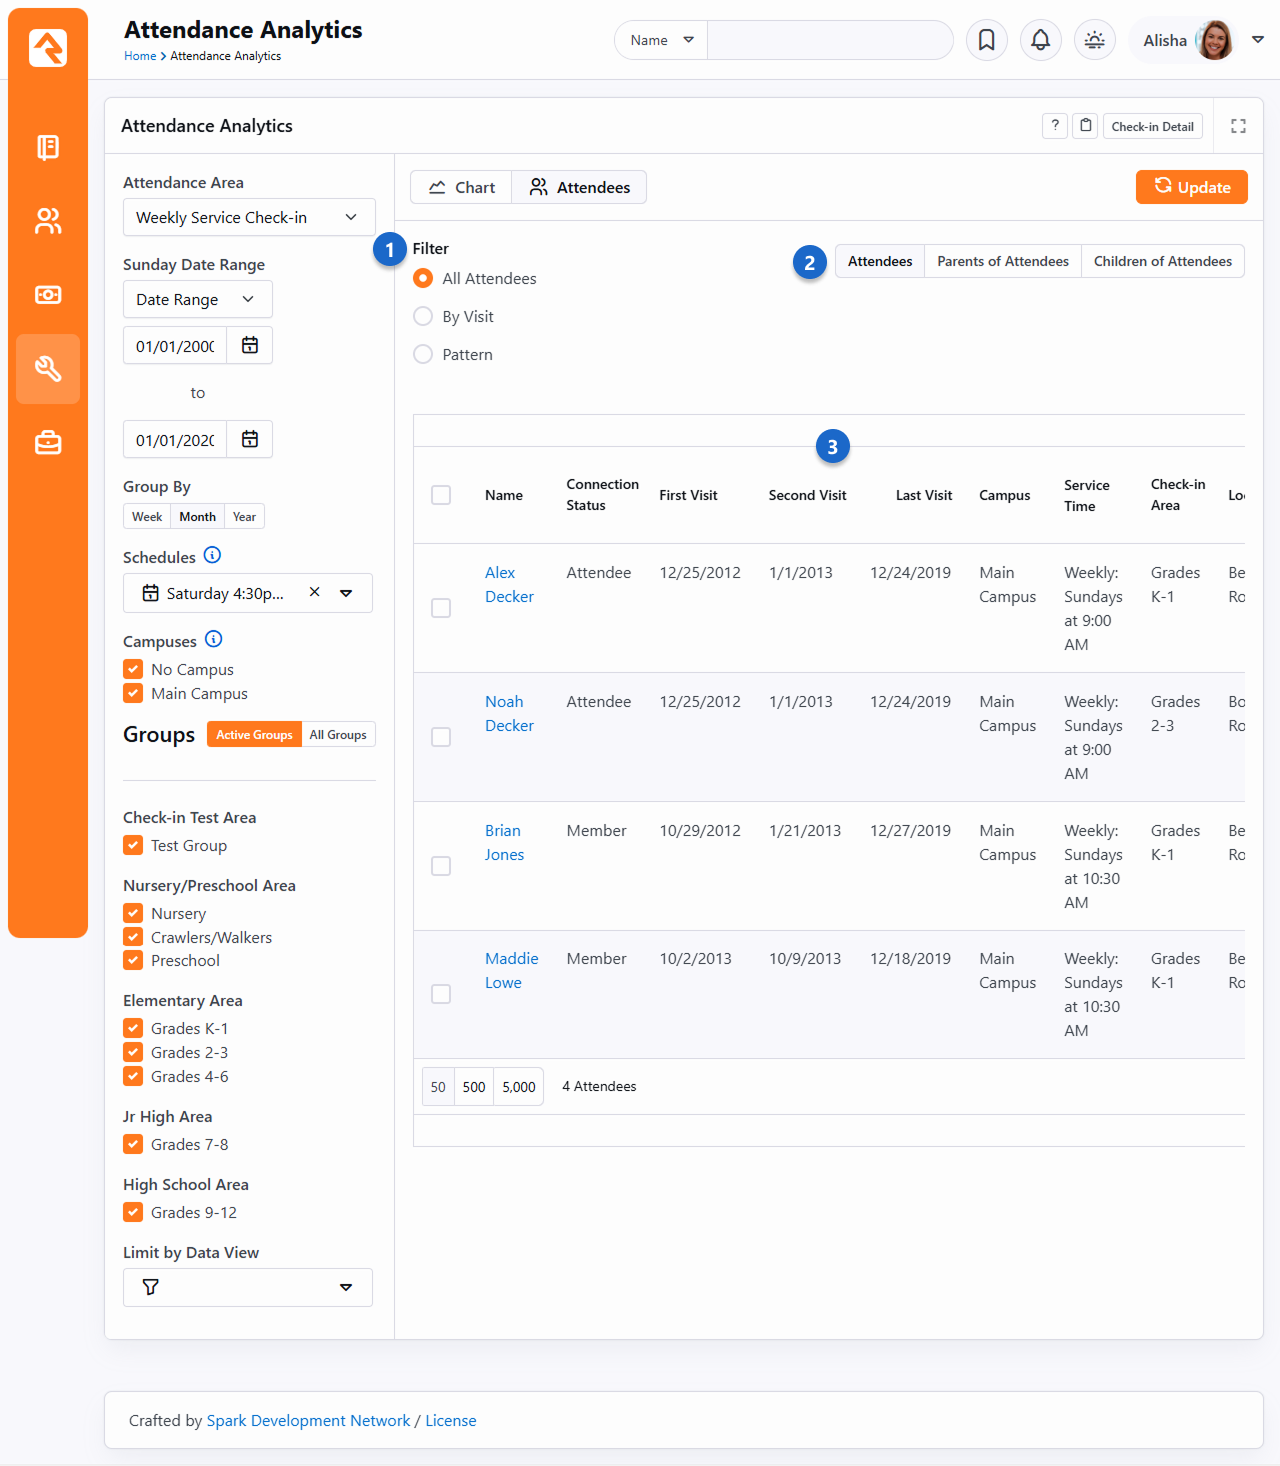Viewport: 1280px width, 1466px height.
Task: Select the By Visit radio option
Action: [x=423, y=317]
